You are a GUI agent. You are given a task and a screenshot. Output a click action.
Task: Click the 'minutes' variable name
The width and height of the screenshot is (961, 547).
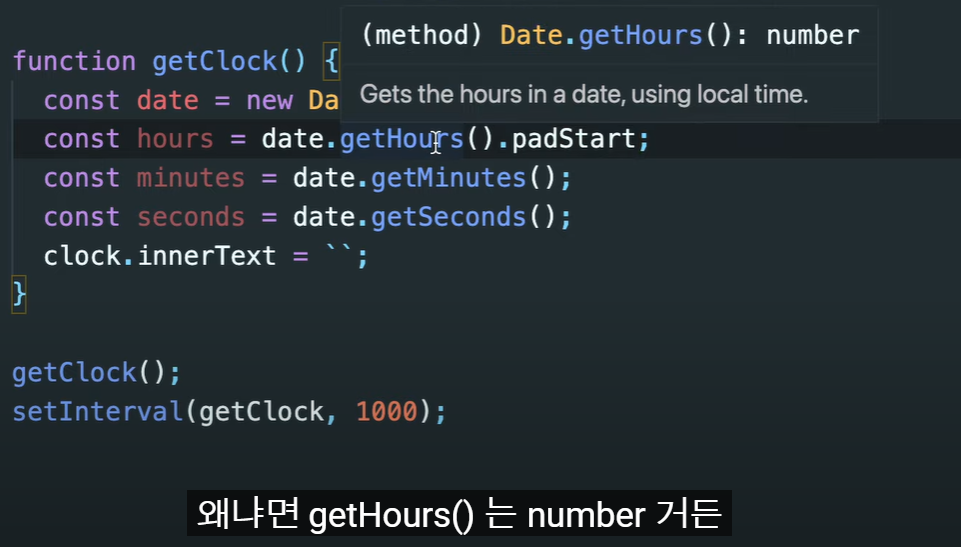click(191, 178)
